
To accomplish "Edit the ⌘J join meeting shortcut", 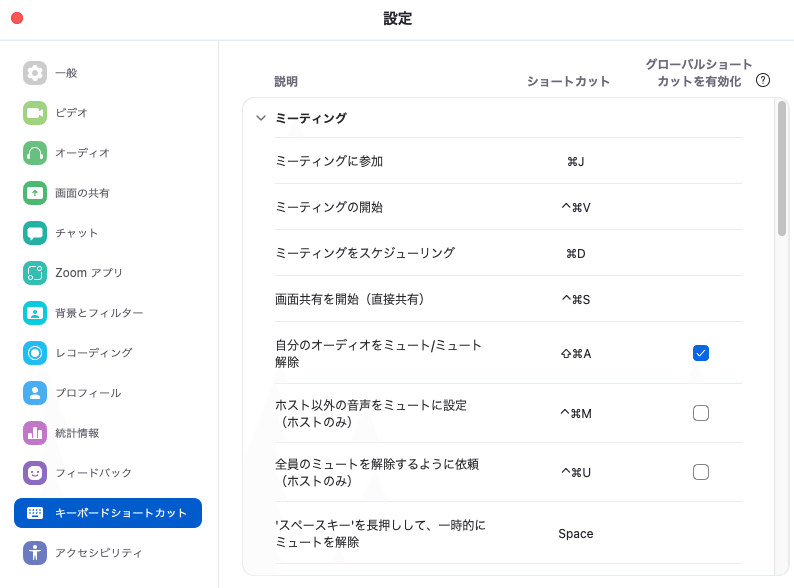I will coord(575,161).
